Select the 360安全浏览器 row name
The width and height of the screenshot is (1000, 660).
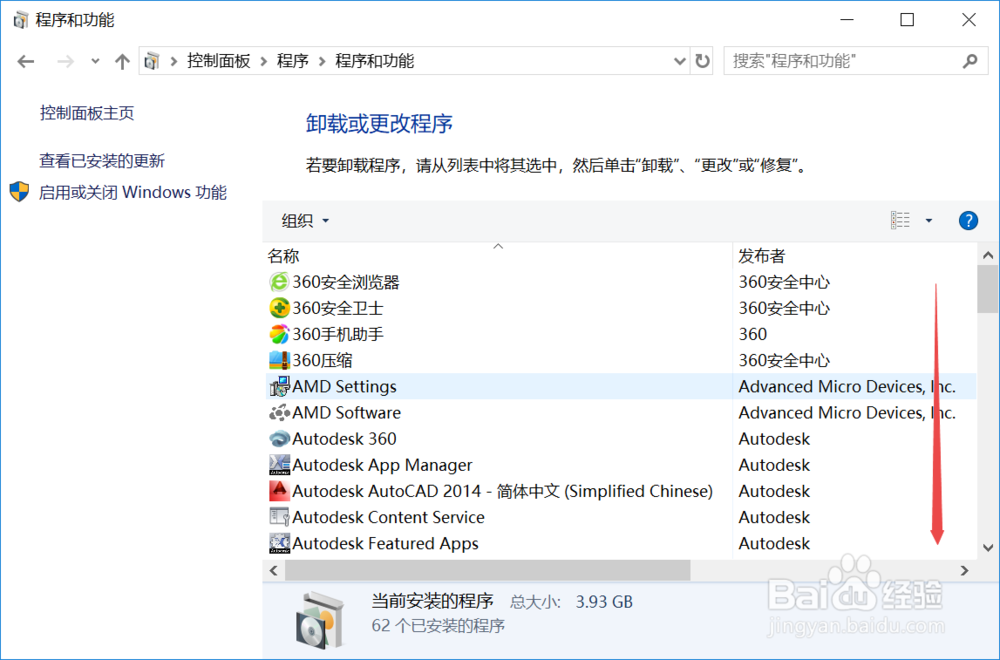(346, 282)
